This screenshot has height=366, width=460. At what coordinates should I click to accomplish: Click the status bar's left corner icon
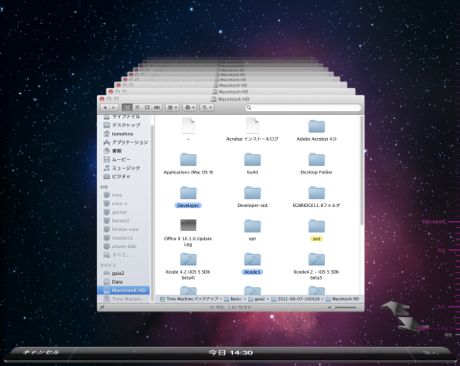tap(102, 307)
